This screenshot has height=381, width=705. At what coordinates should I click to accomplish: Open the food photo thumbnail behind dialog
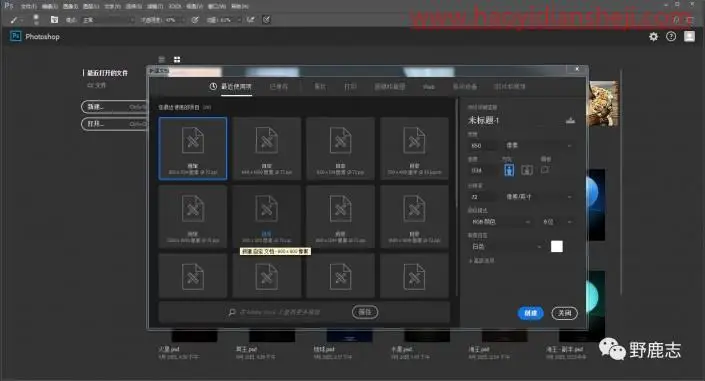click(x=603, y=104)
